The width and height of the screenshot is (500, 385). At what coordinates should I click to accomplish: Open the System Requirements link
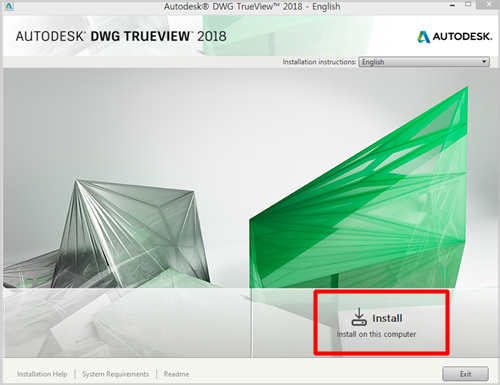coord(115,374)
